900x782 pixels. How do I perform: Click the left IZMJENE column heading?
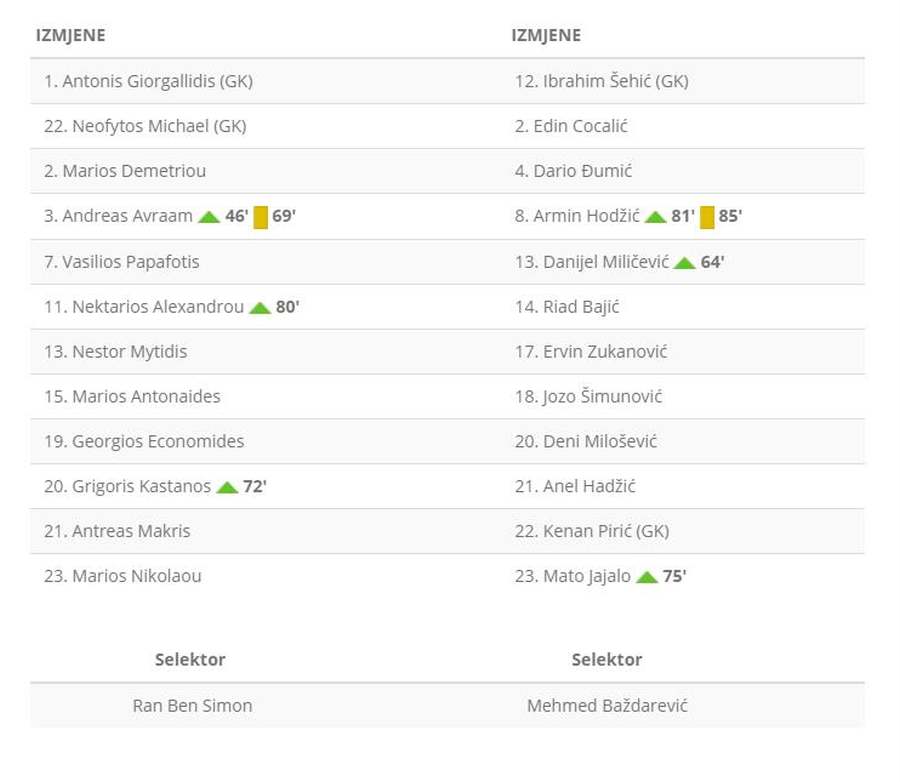click(71, 36)
